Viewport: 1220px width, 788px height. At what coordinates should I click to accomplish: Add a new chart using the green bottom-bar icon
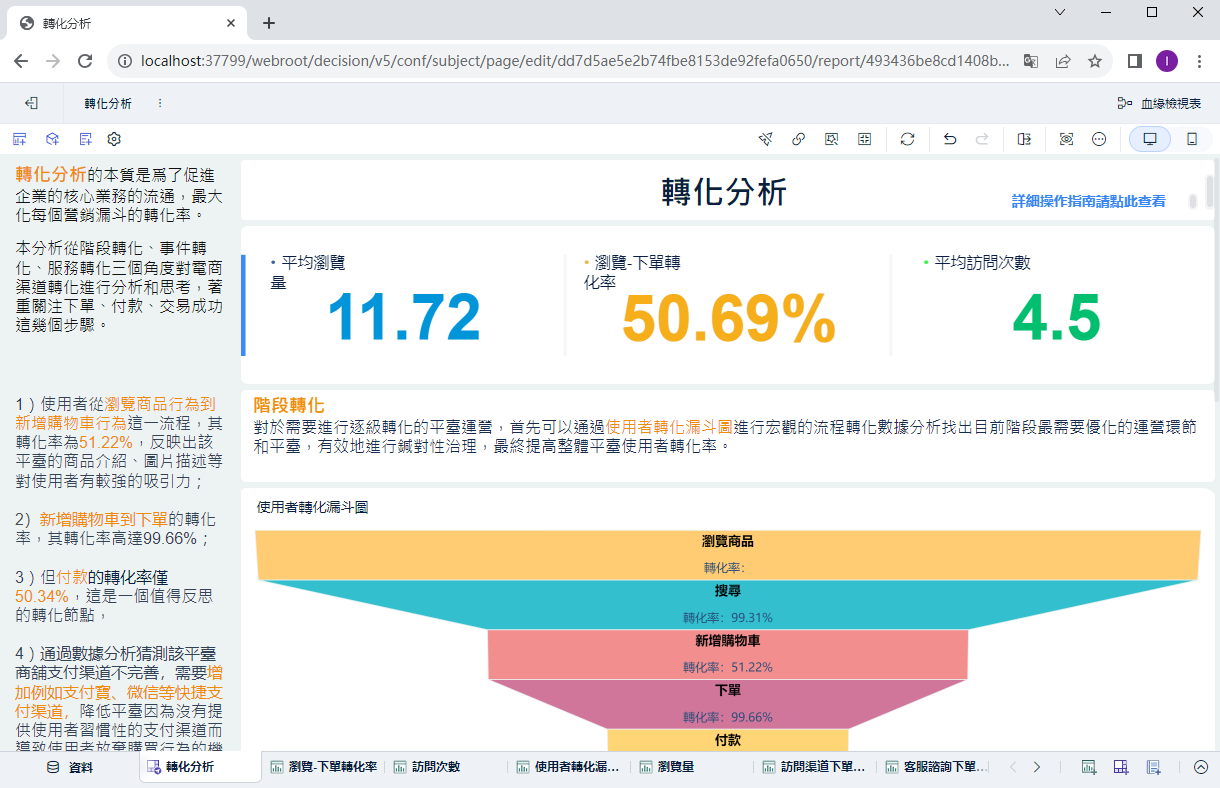pos(1088,767)
